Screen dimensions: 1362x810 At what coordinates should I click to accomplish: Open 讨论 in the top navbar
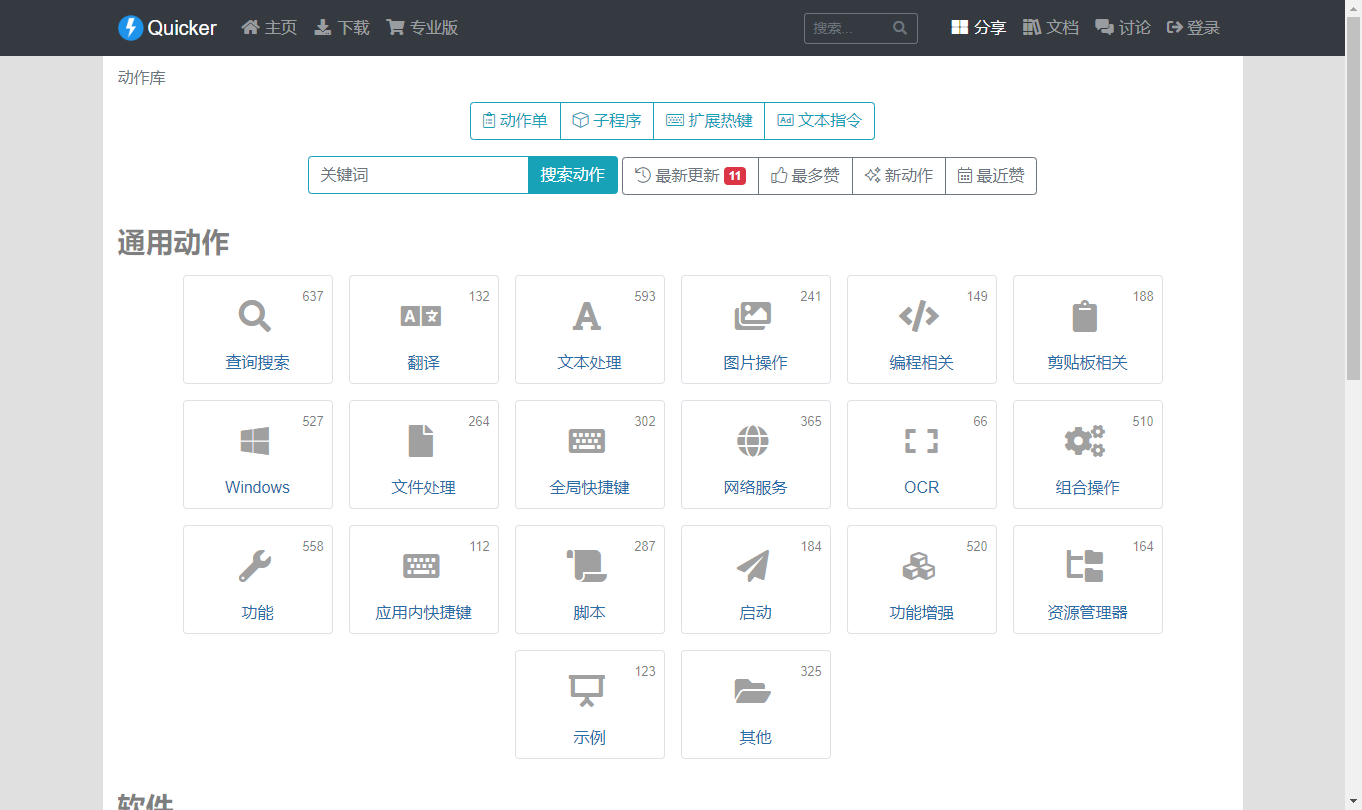coord(1123,28)
